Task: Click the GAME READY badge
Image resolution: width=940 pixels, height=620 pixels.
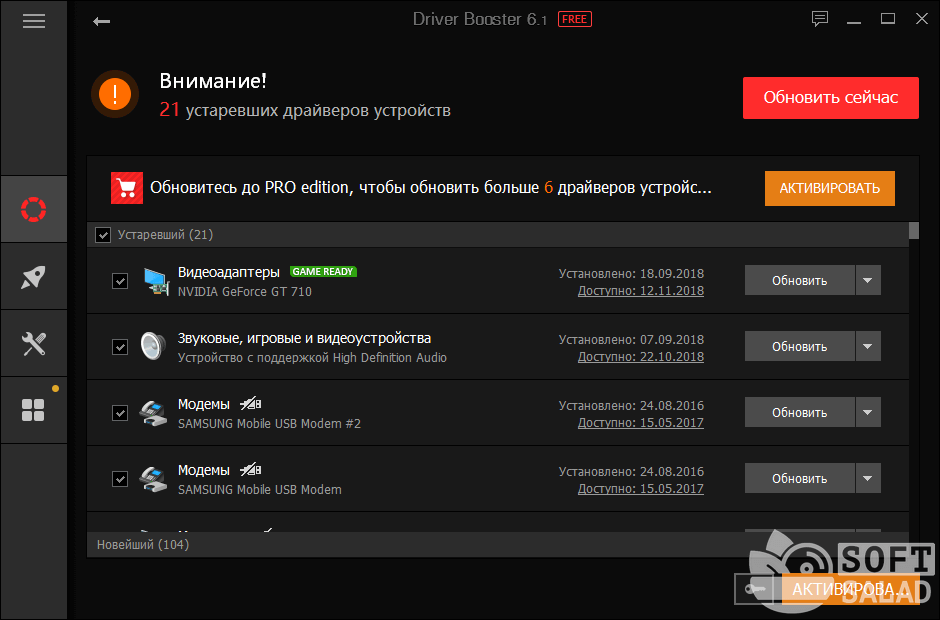Action: coord(323,272)
